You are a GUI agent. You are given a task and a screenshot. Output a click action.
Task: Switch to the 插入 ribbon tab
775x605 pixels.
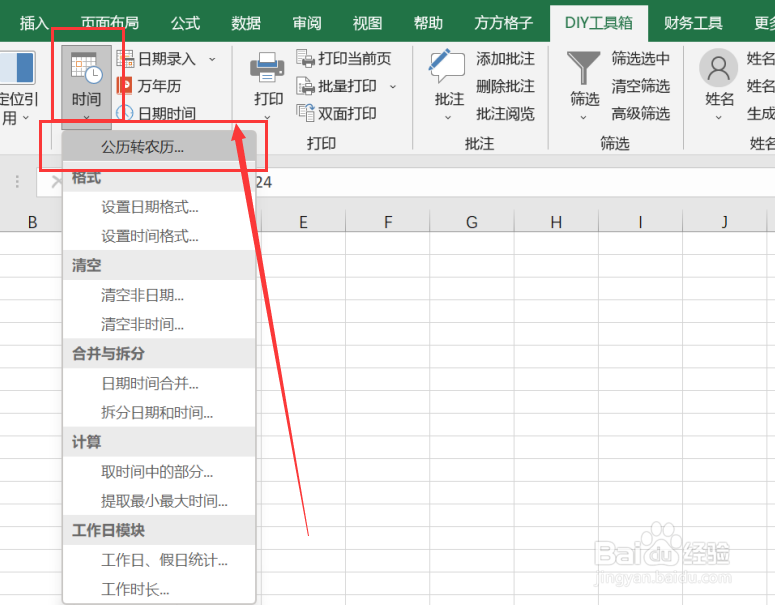pos(34,23)
